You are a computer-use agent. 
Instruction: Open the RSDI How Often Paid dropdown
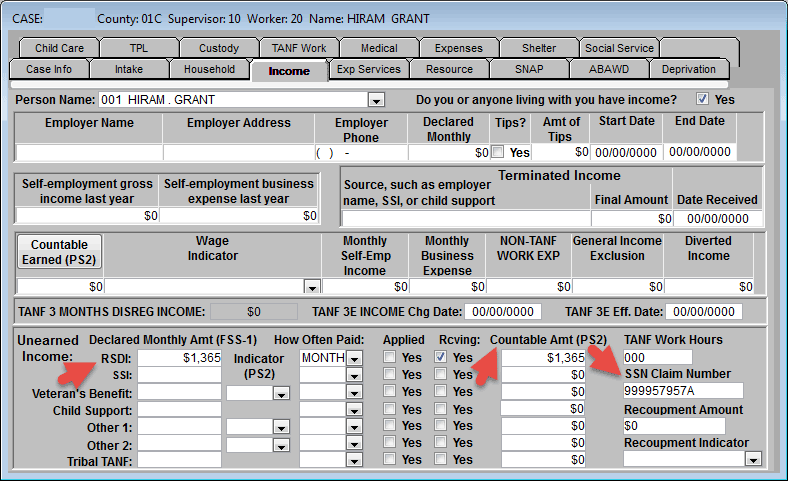tap(354, 358)
